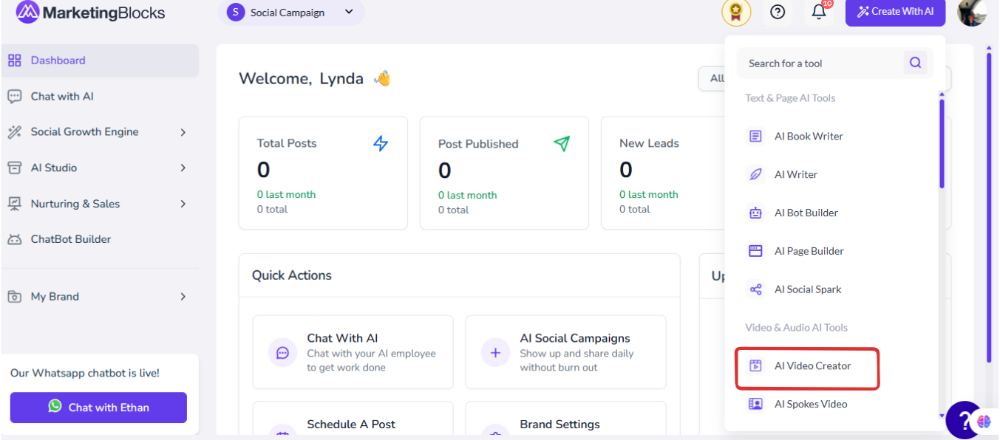Screen dimensions: 1000x440
Task: Click the AI Bot Builder robot icon
Action: (756, 213)
